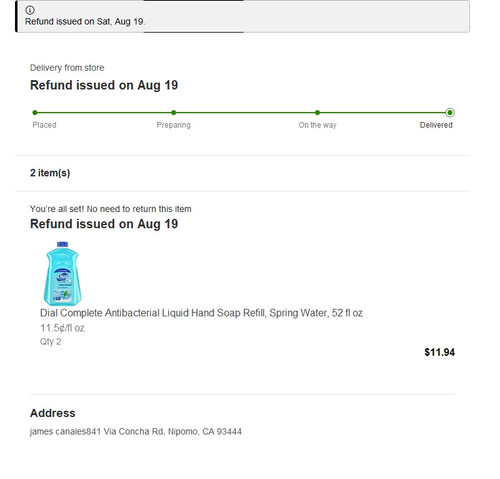Click the Preparing step label
This screenshot has height=479, width=500.
(174, 125)
